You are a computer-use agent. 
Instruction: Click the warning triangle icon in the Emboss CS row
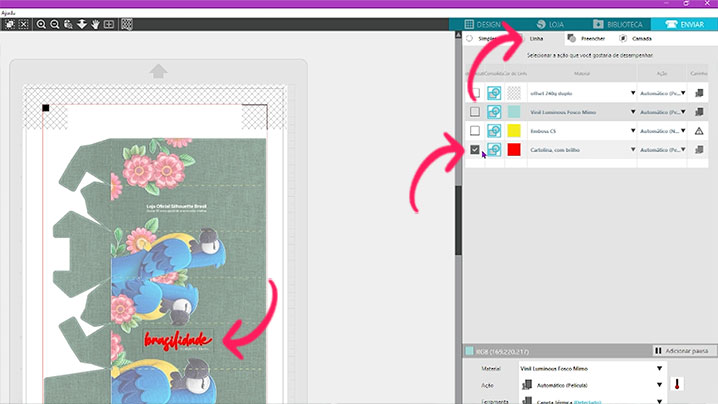tap(699, 131)
